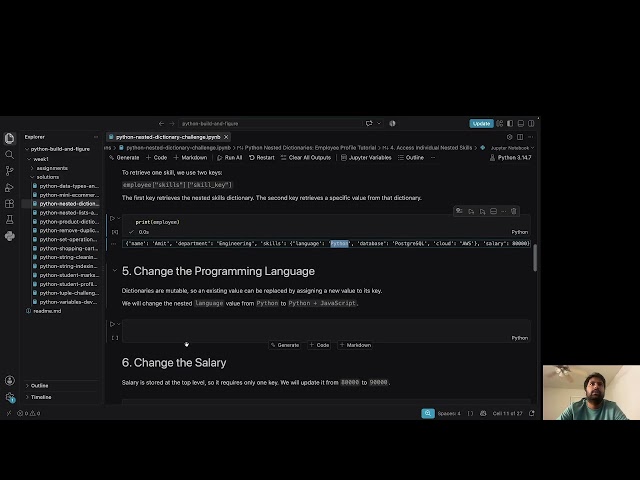Click the Update button
640x480 pixels.
click(x=482, y=124)
